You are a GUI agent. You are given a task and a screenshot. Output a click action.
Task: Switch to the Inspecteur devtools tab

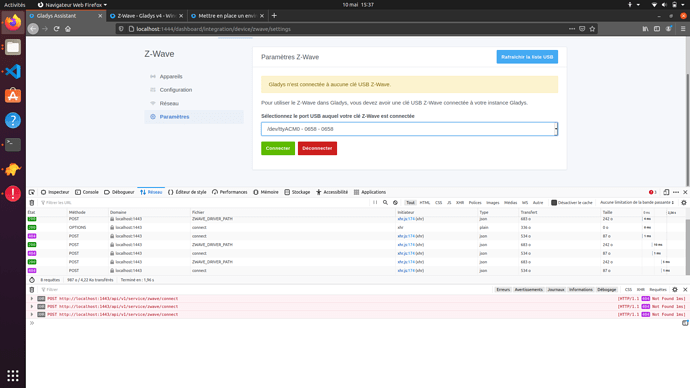click(55, 192)
